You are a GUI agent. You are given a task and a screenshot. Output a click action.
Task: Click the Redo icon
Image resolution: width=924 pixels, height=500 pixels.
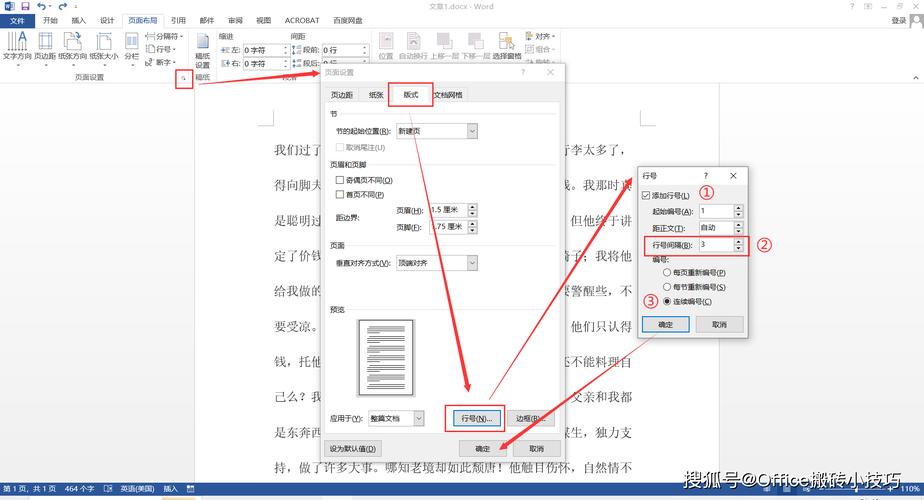click(x=62, y=6)
